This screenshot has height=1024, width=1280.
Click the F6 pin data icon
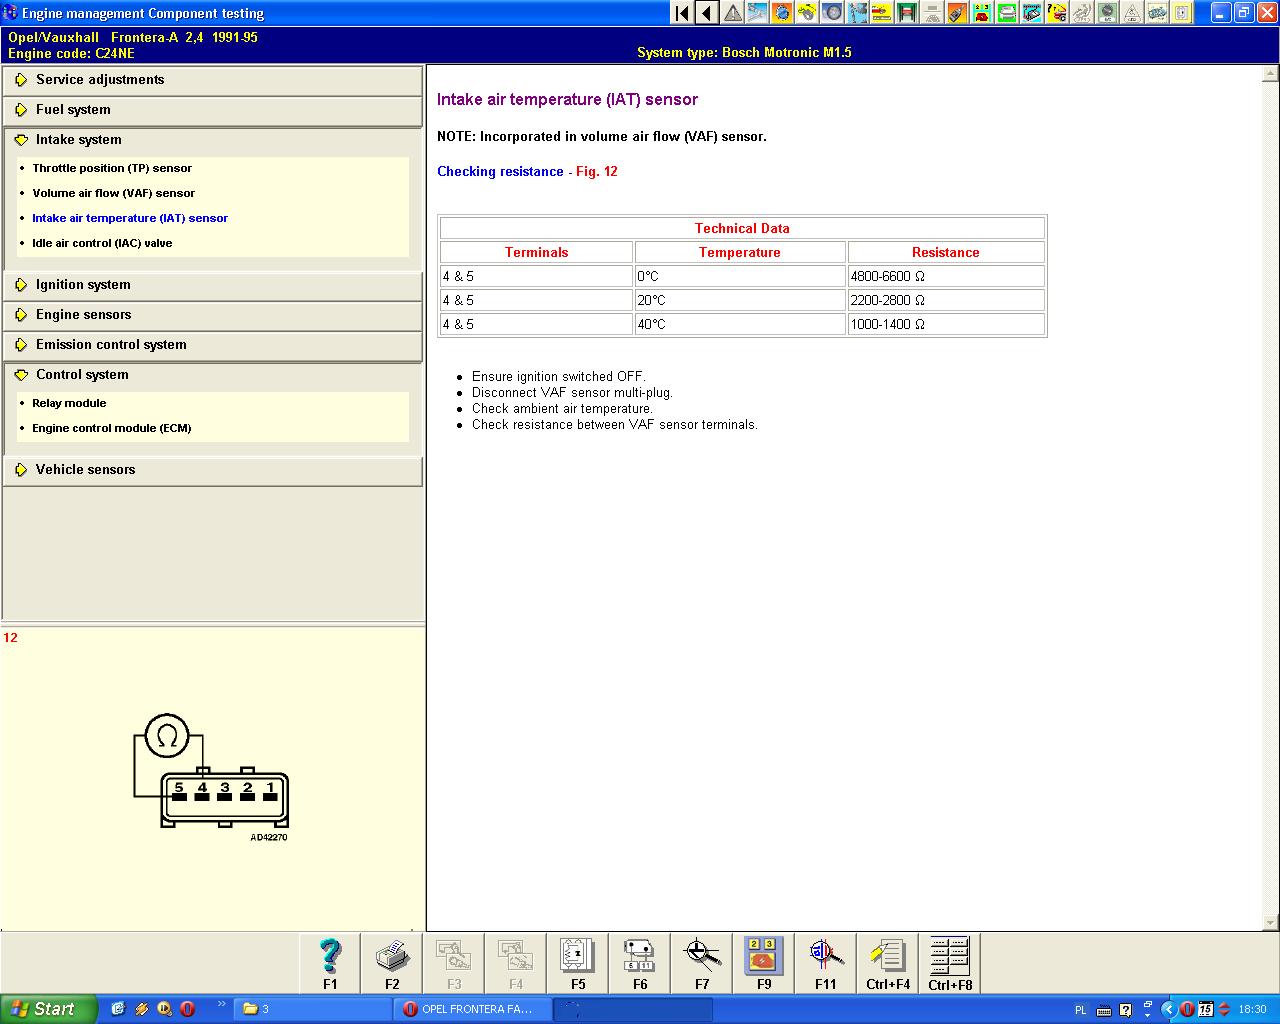[640, 957]
